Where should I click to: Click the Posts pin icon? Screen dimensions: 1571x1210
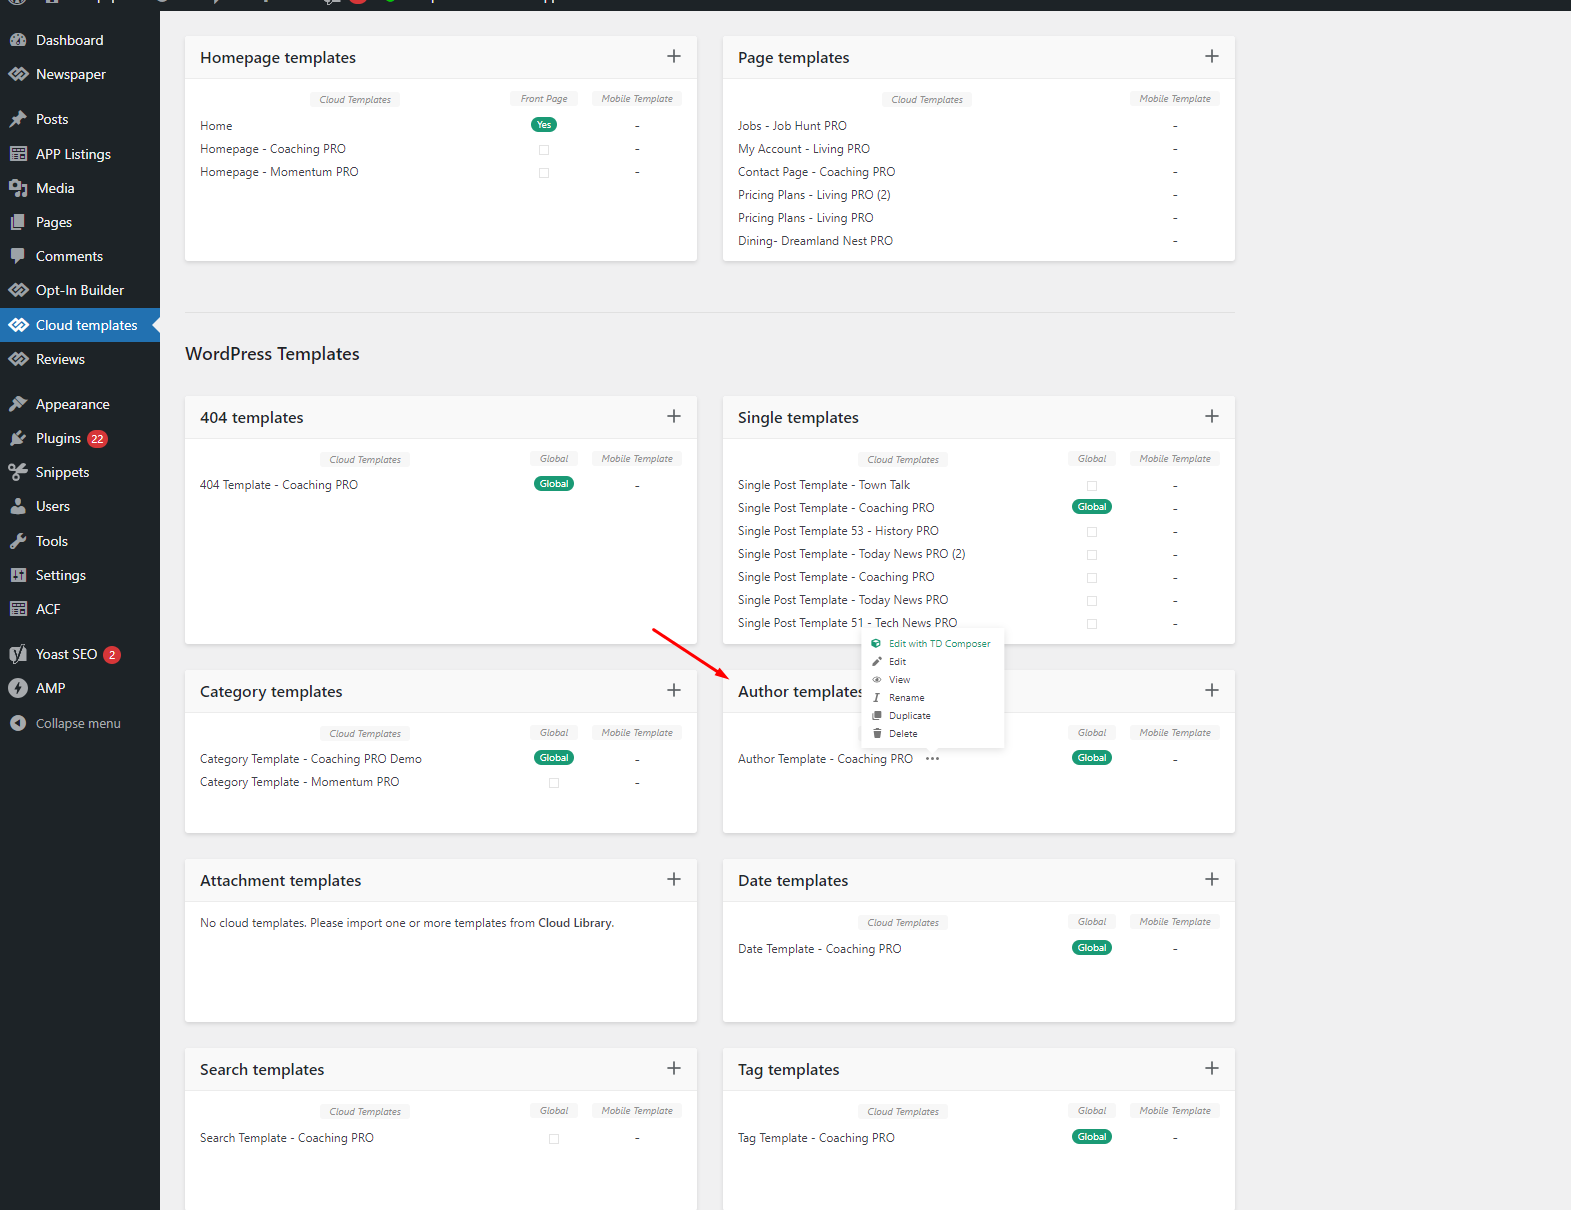coord(18,119)
